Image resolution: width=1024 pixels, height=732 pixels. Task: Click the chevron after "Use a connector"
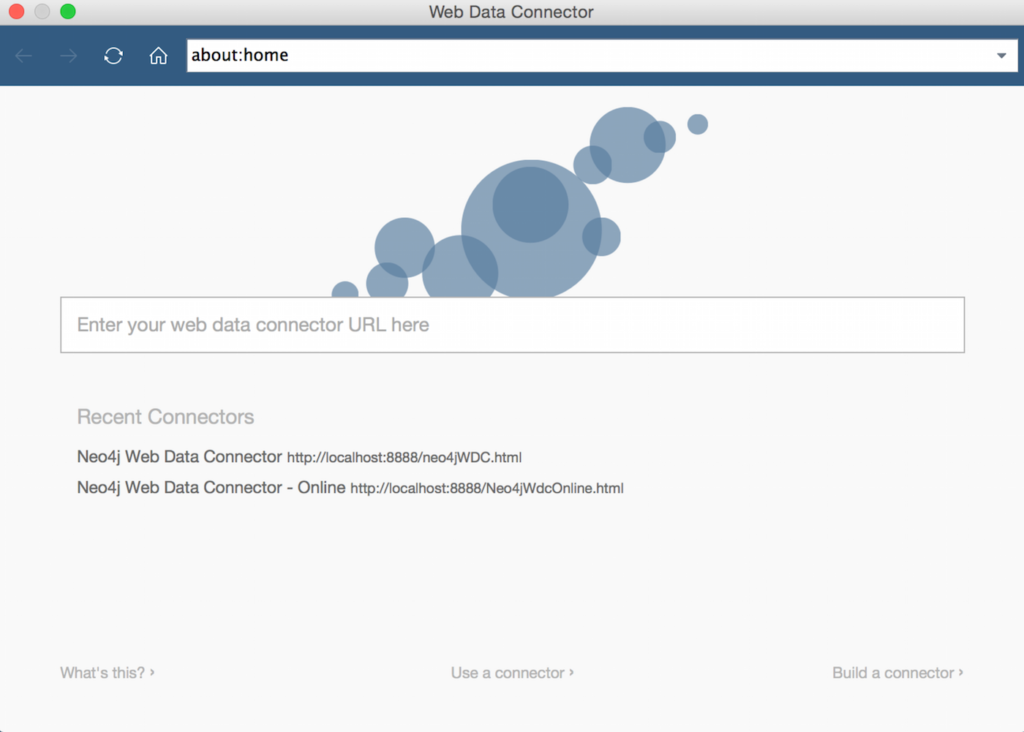coord(572,673)
